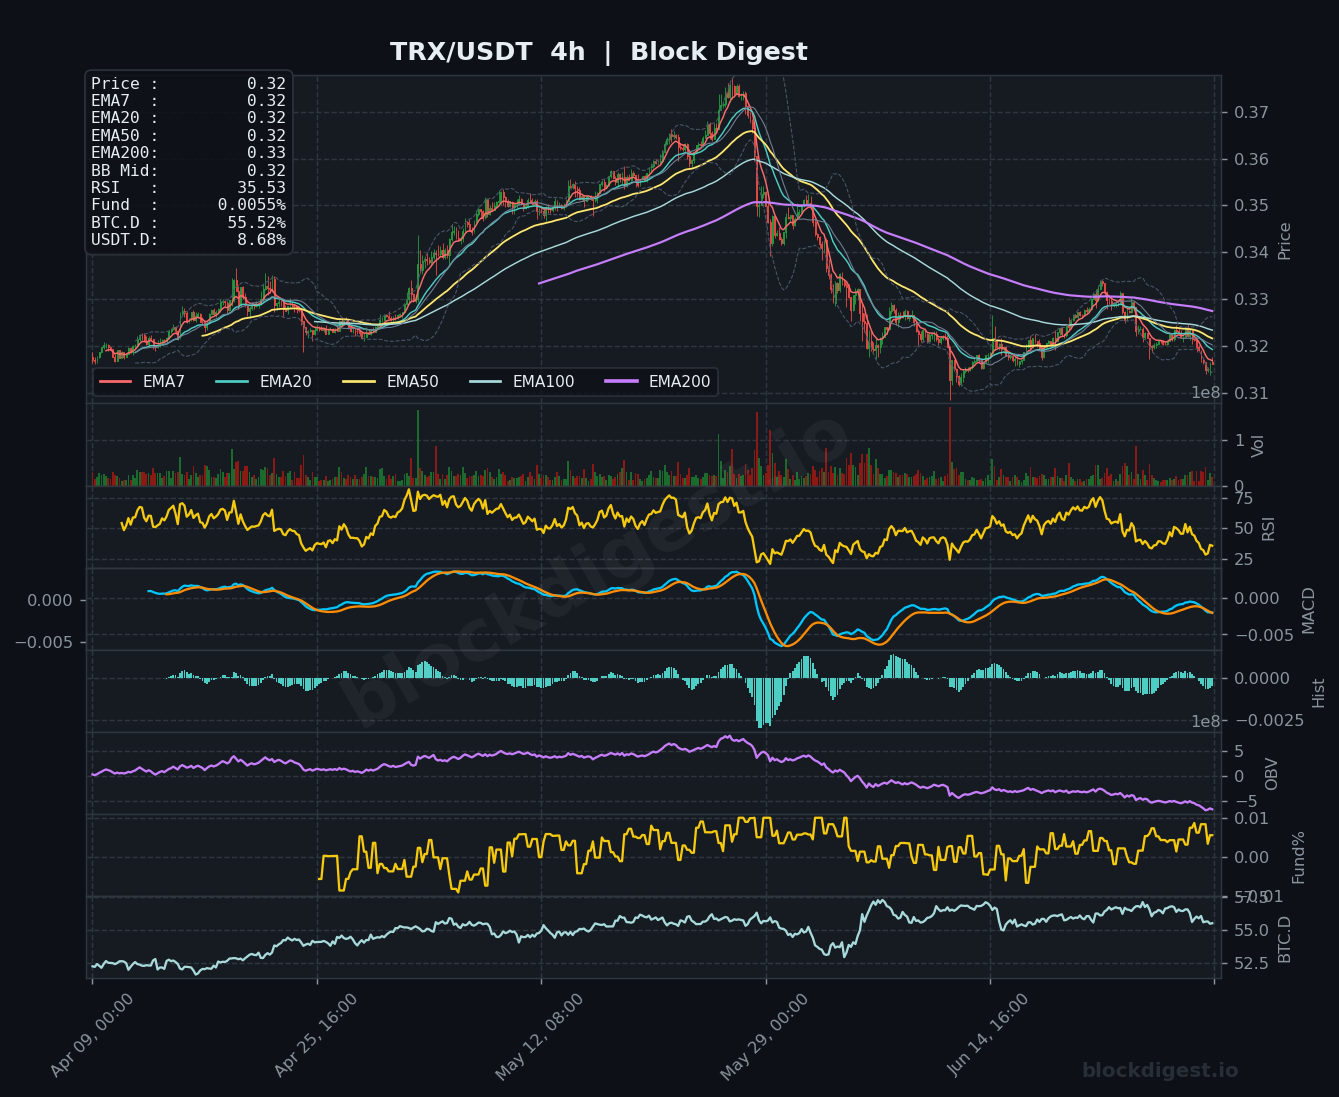The width and height of the screenshot is (1339, 1097).
Task: Click the Vol panel axis label
Action: (x=1258, y=446)
